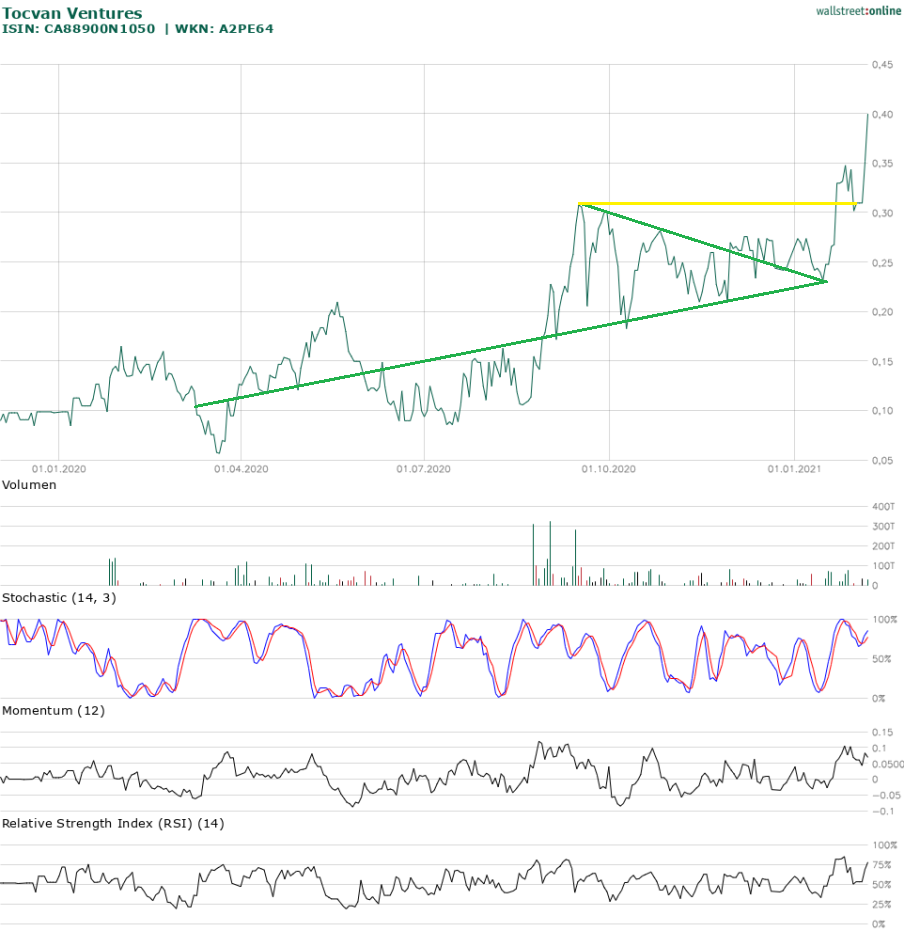Click the Relative Strength Index (RSI) (14) heading
This screenshot has height=931, width=904.
click(x=113, y=824)
